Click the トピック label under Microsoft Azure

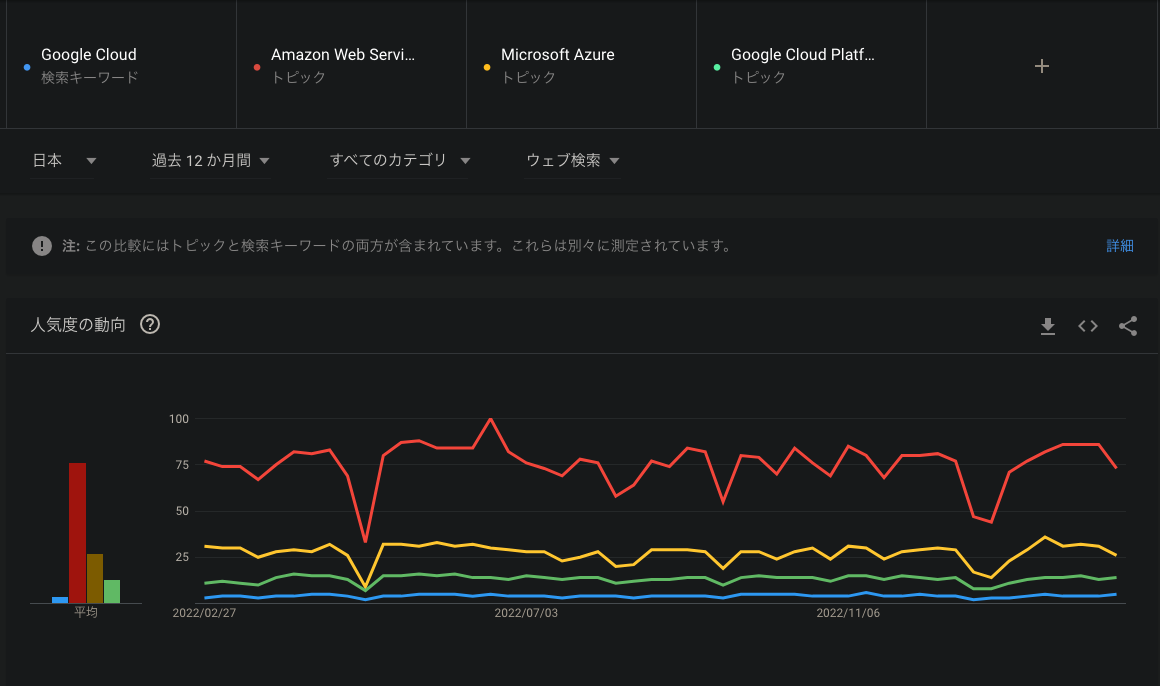click(x=528, y=77)
